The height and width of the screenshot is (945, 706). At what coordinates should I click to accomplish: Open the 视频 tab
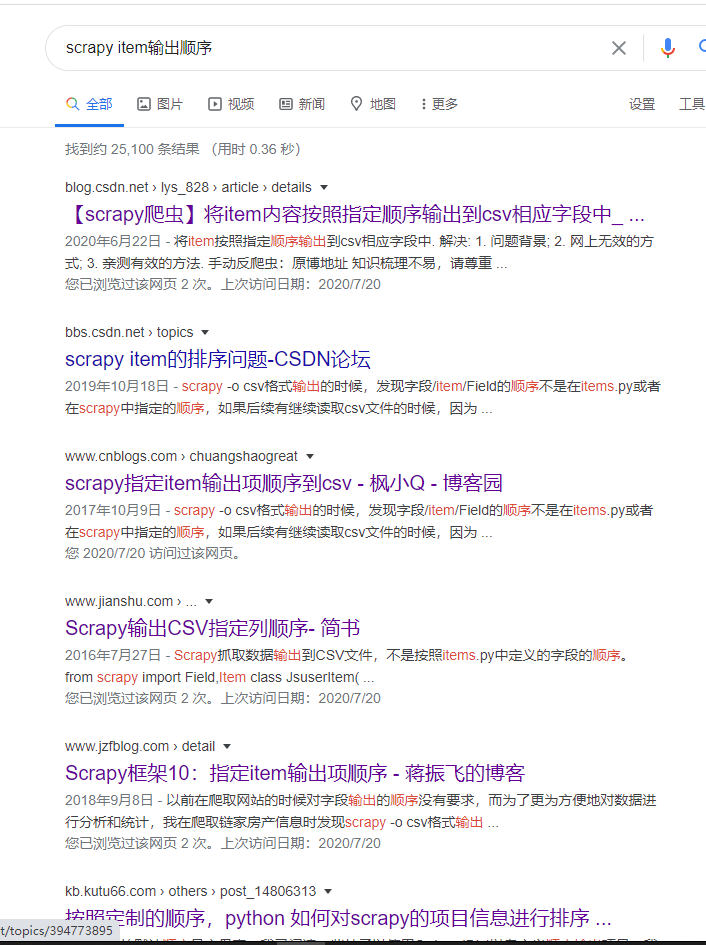tap(231, 104)
